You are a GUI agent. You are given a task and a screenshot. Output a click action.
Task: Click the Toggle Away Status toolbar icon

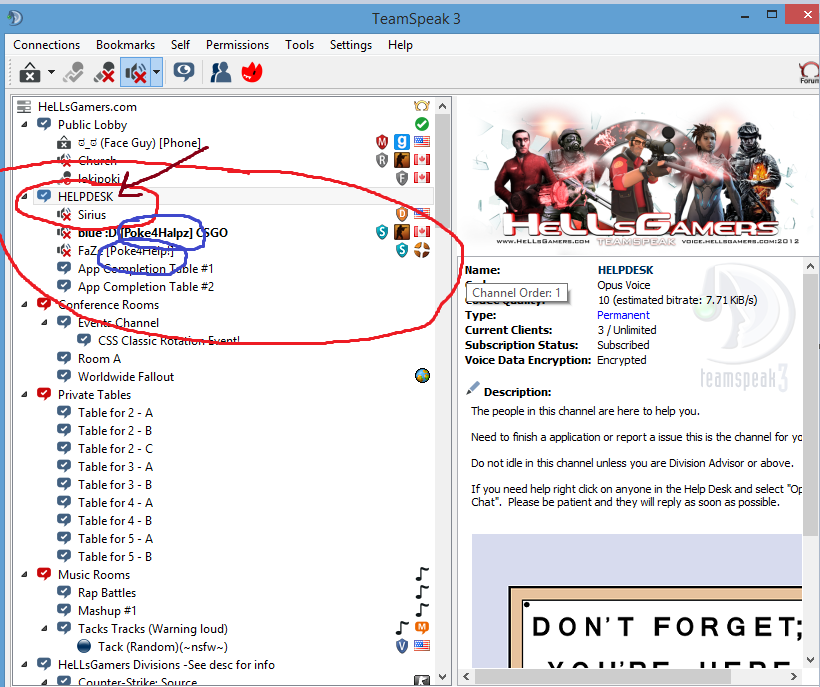[x=73, y=72]
